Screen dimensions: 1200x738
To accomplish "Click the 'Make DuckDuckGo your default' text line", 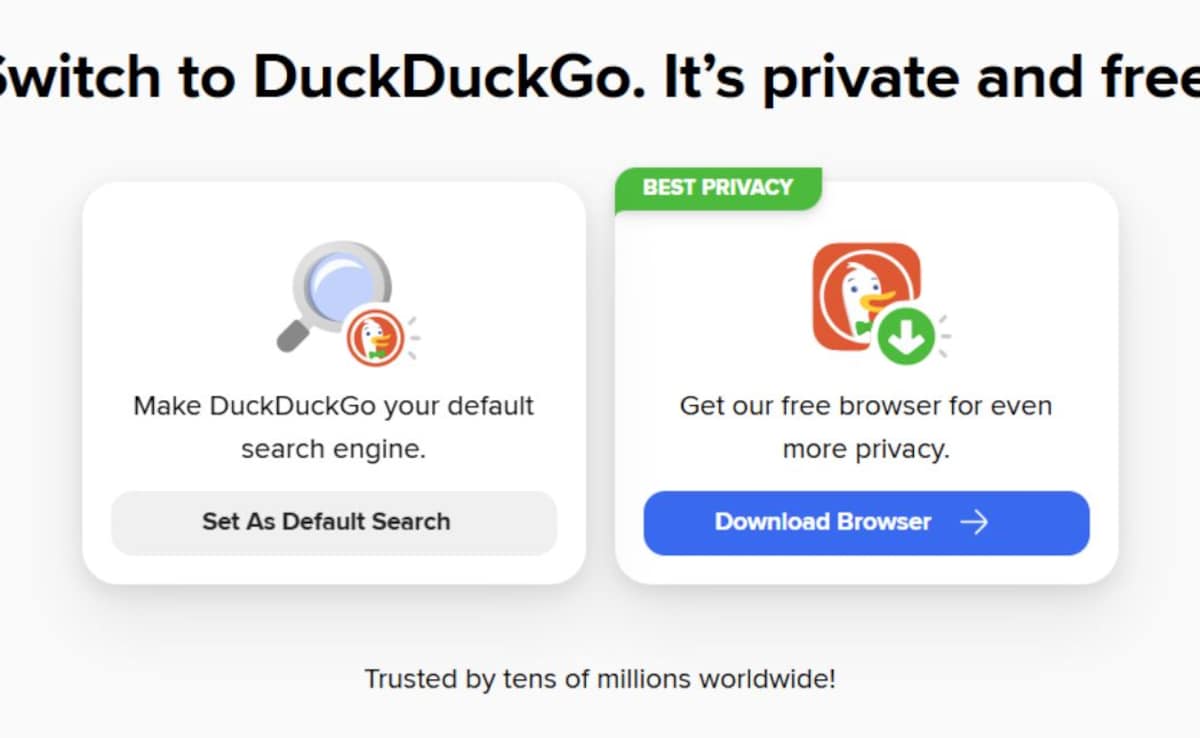I will [x=334, y=406].
